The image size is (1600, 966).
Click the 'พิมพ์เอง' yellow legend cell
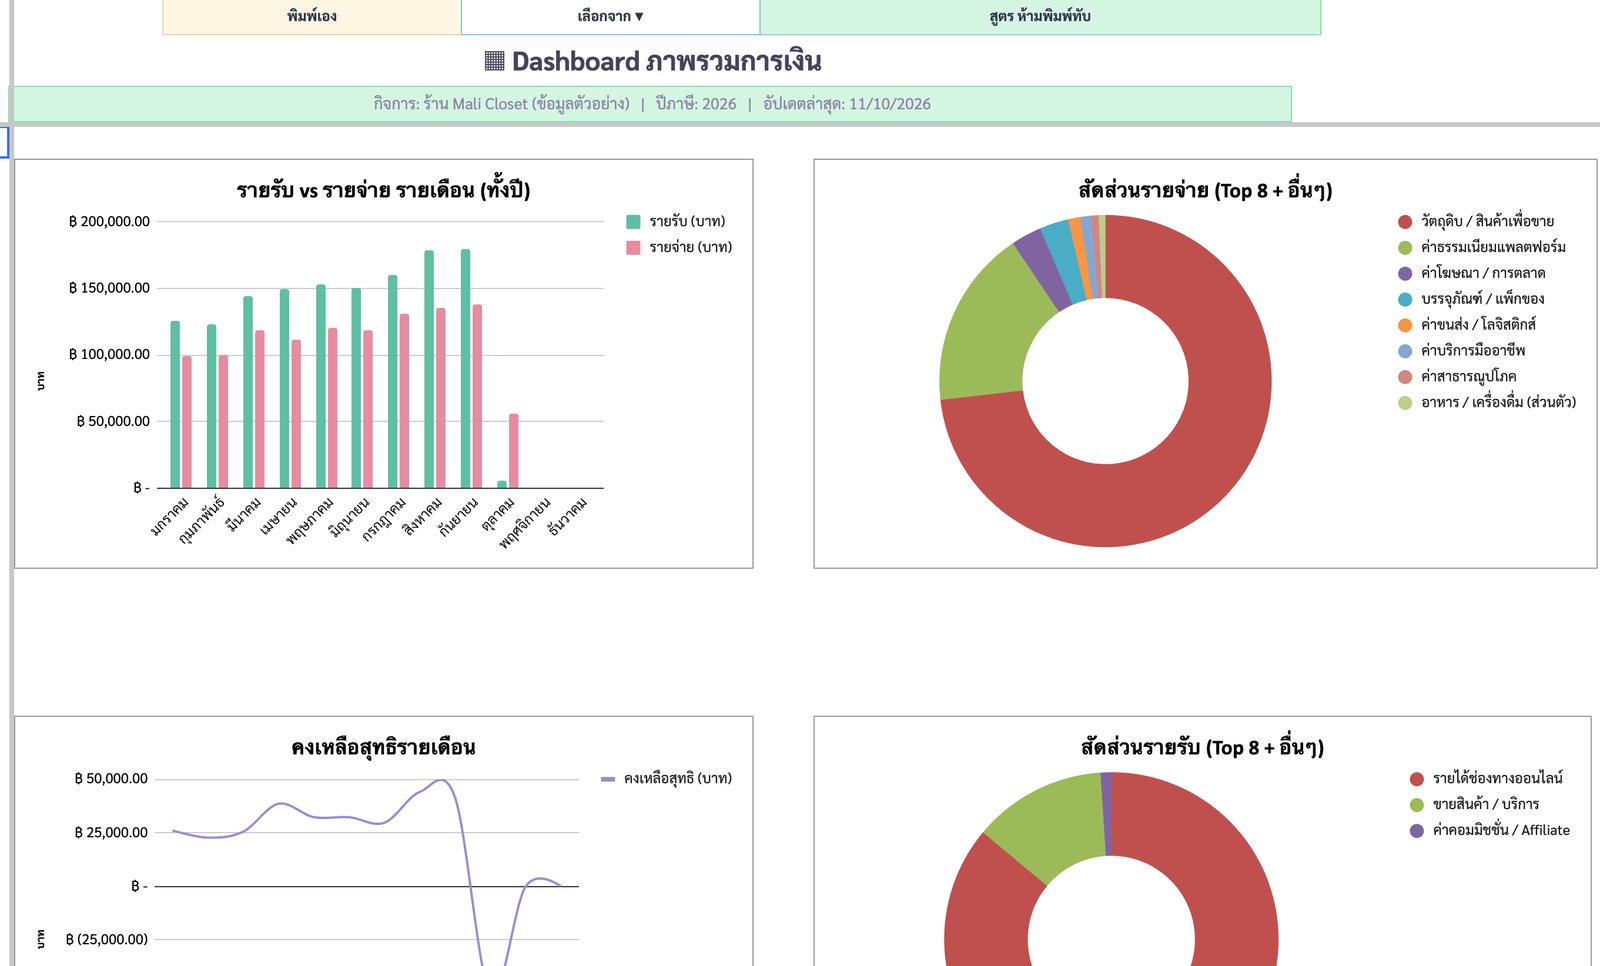click(311, 17)
